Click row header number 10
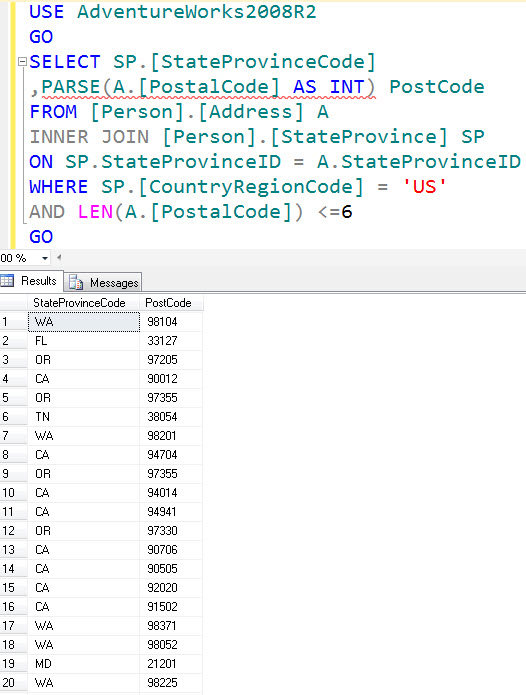 click(x=13, y=493)
